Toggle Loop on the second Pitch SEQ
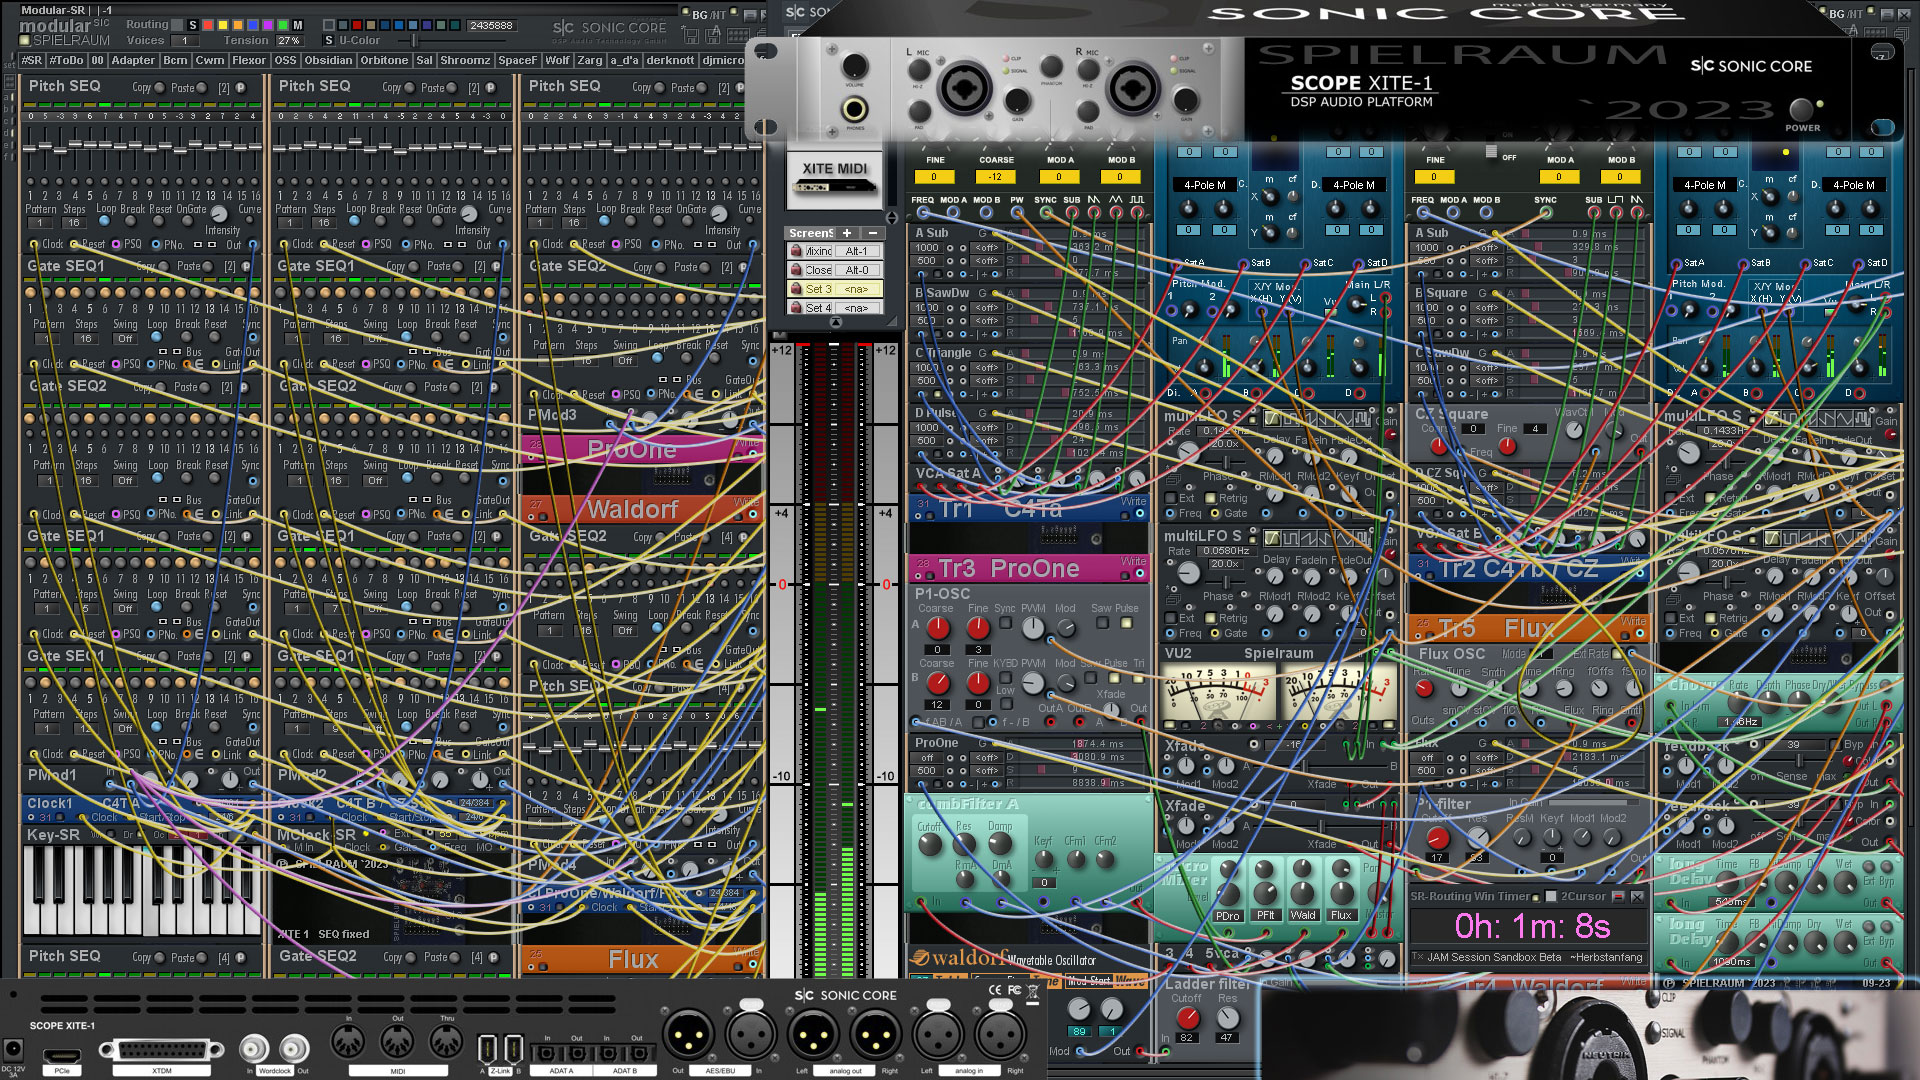Viewport: 1920px width, 1080px height. tap(354, 220)
